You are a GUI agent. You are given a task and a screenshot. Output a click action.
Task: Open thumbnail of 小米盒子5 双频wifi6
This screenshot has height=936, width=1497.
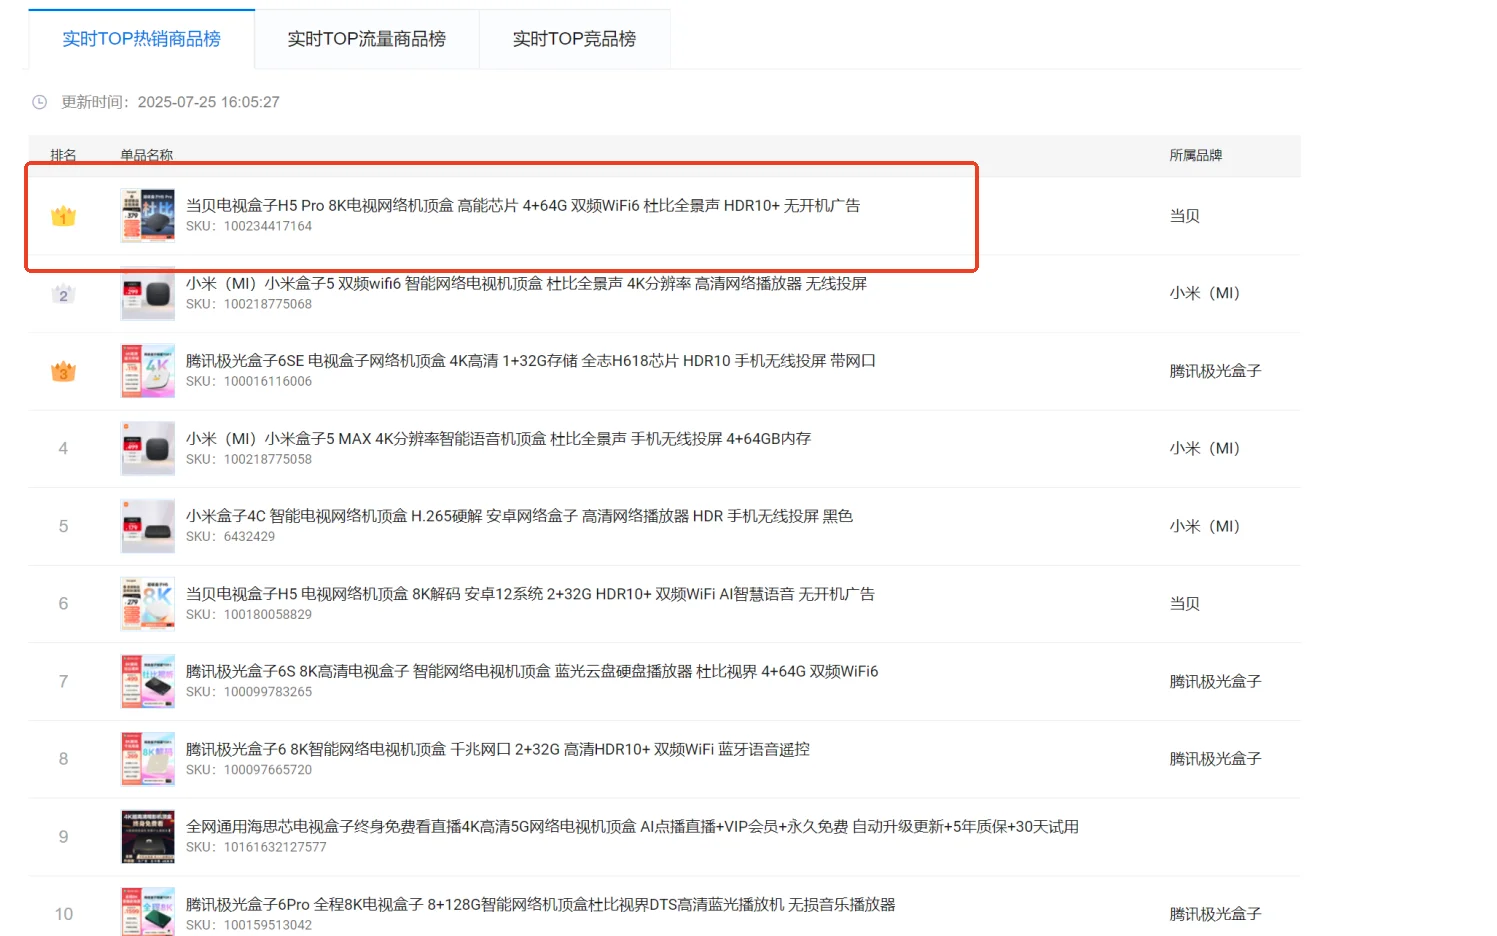[x=148, y=294]
